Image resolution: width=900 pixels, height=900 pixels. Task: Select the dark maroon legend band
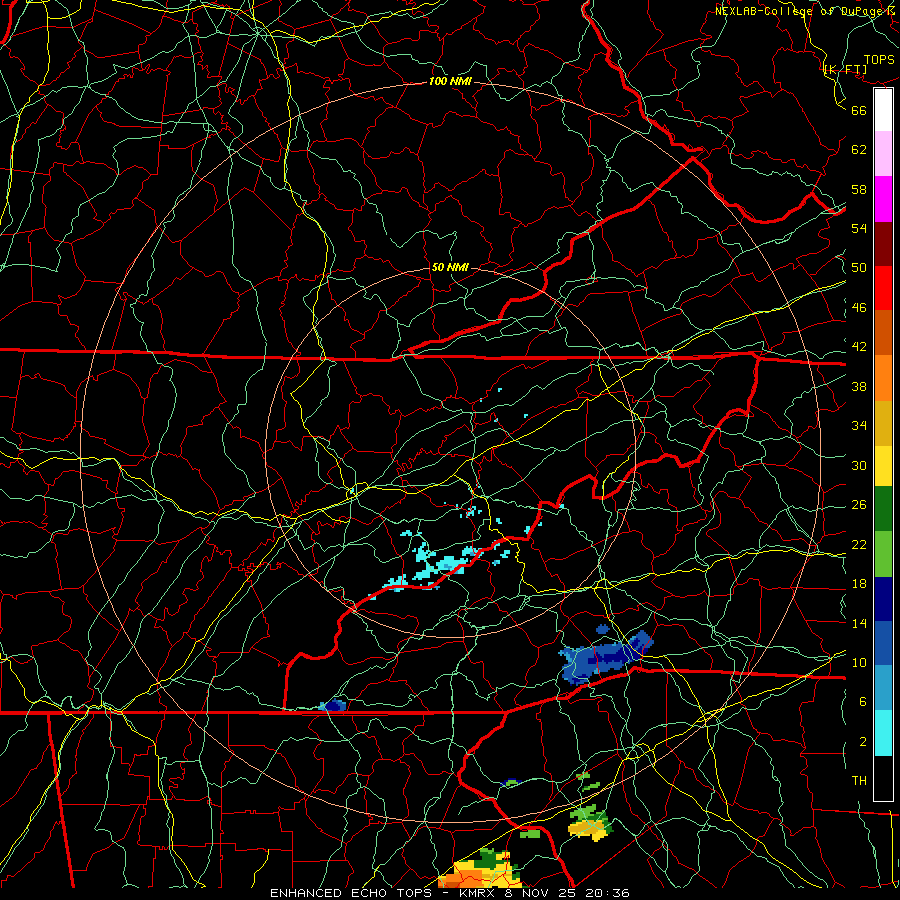tap(883, 243)
